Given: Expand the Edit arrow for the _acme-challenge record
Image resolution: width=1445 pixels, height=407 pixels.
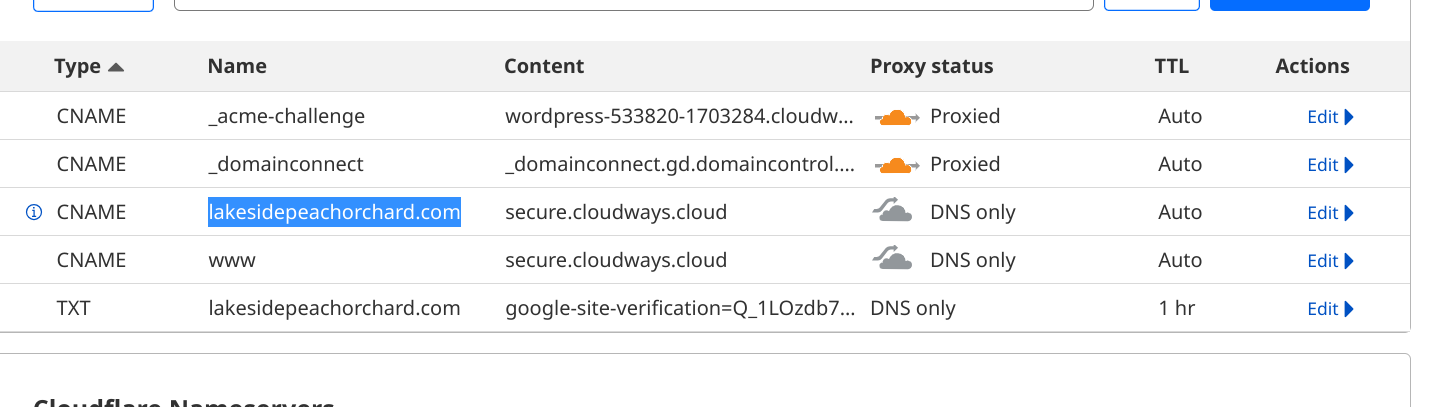Looking at the screenshot, I should coord(1349,117).
